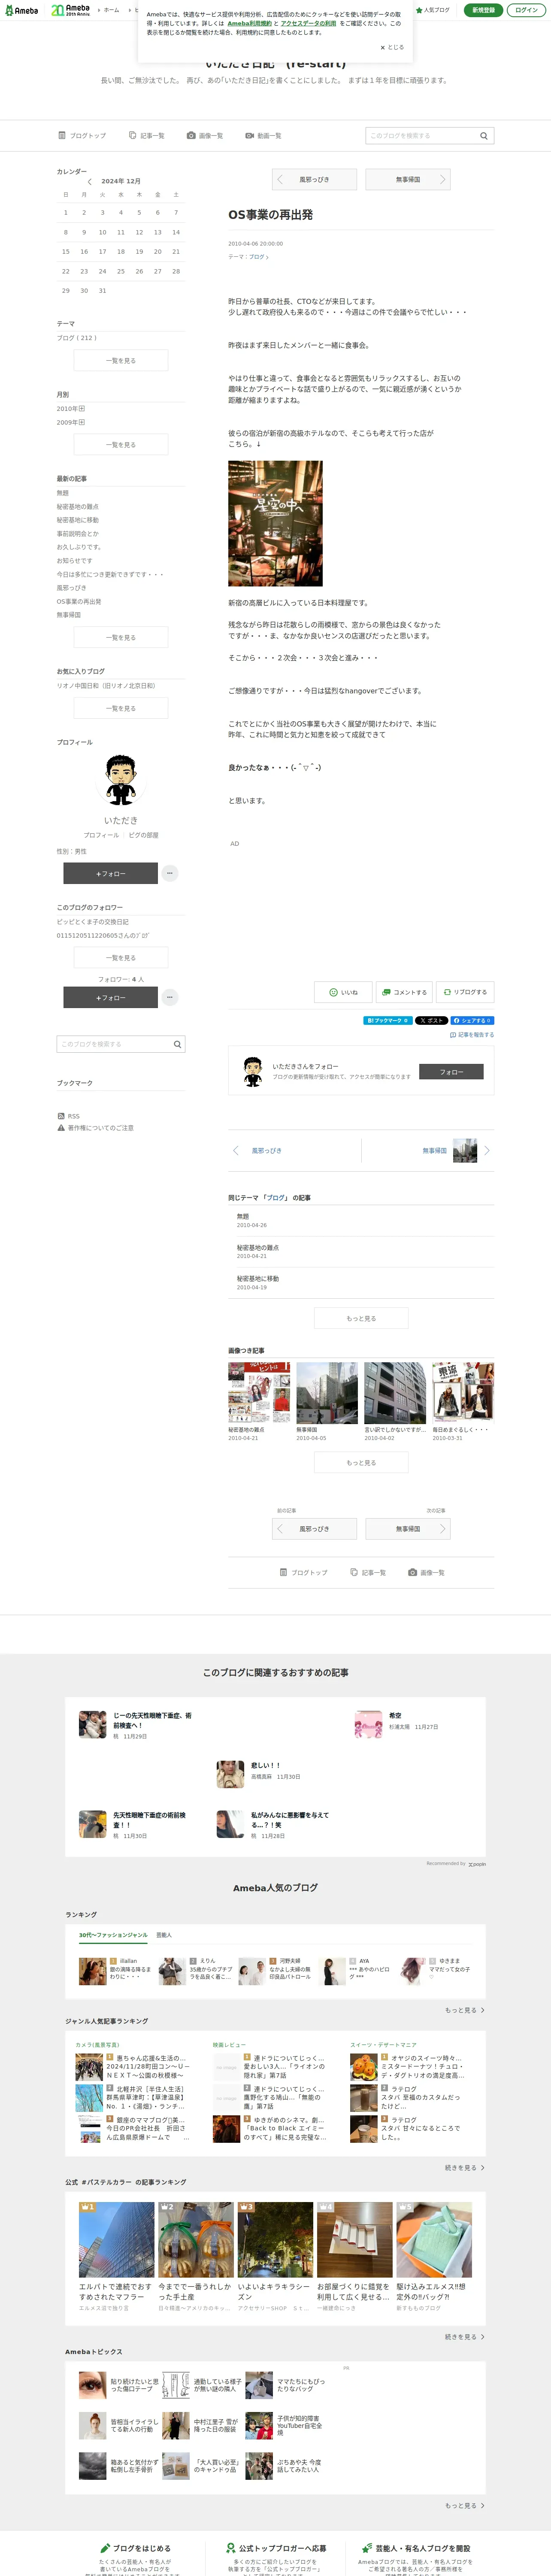Click 一覧を見る under テーマ
Image resolution: width=551 pixels, height=2576 pixels.
click(121, 361)
